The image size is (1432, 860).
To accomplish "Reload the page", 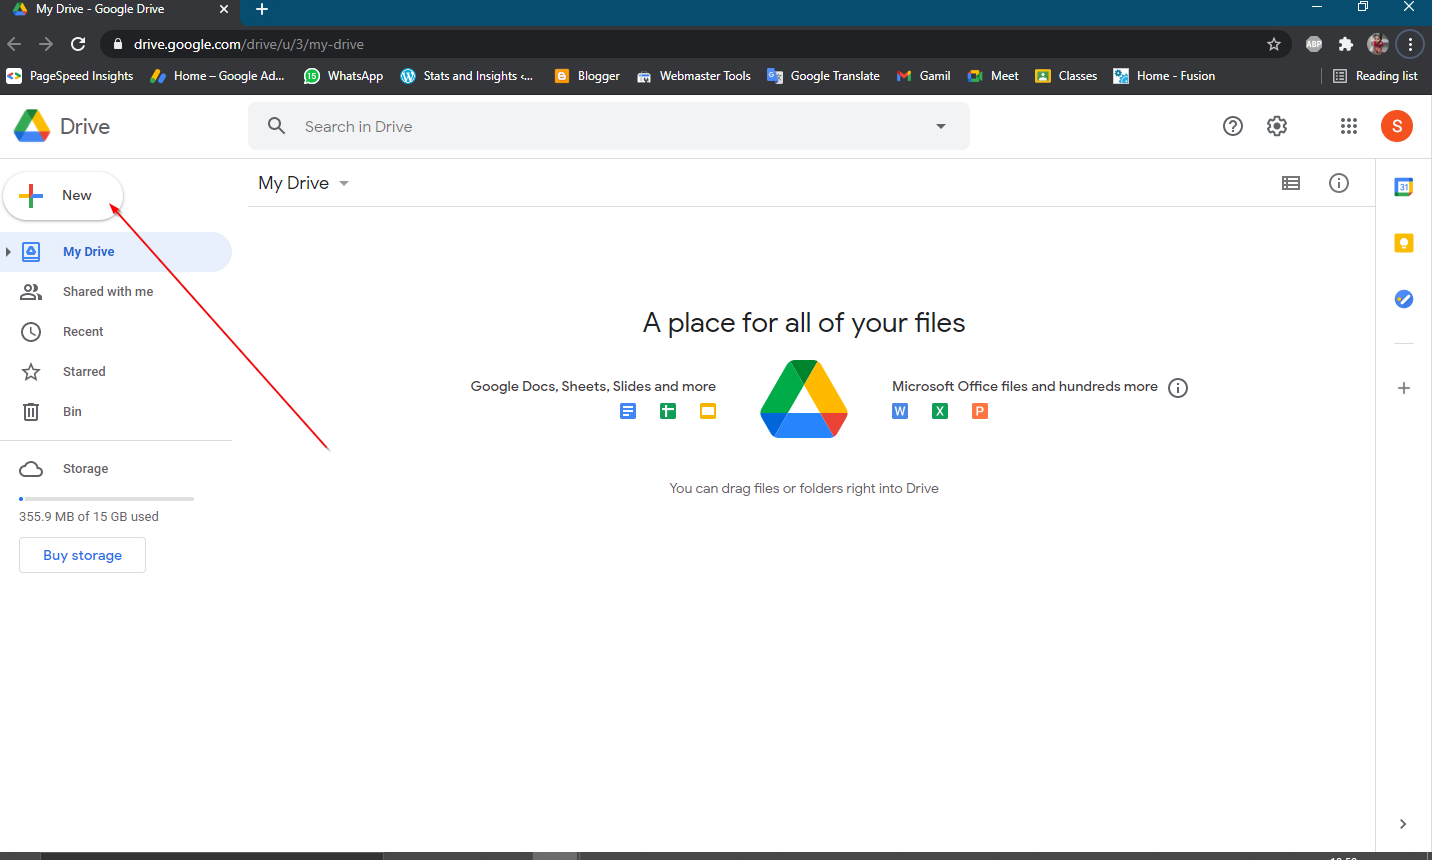I will coord(78,44).
